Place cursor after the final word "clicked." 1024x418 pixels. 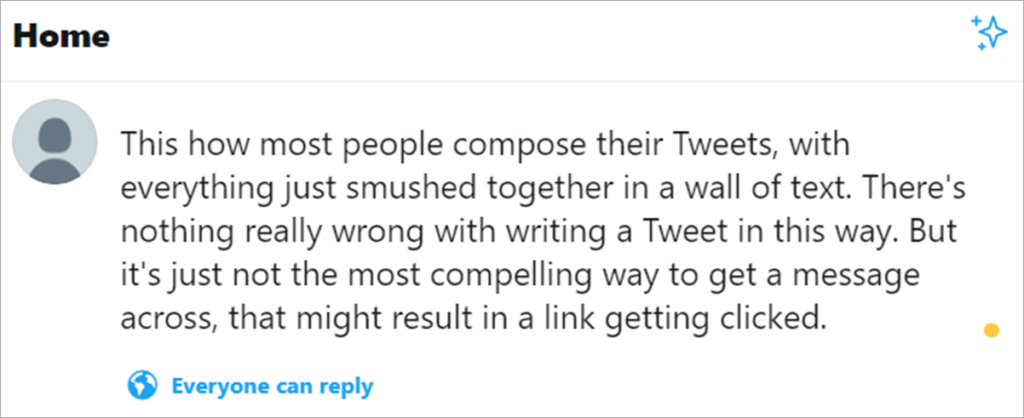click(x=829, y=318)
